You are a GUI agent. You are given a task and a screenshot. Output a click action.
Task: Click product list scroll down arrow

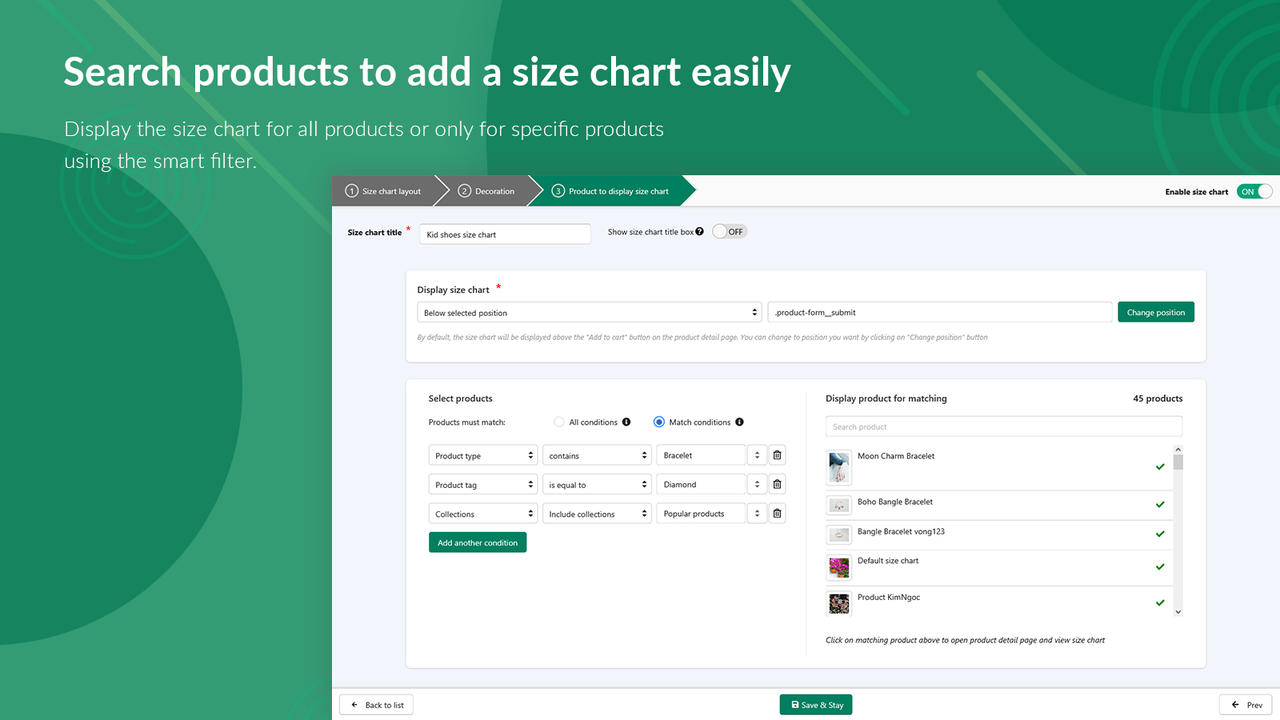1178,611
